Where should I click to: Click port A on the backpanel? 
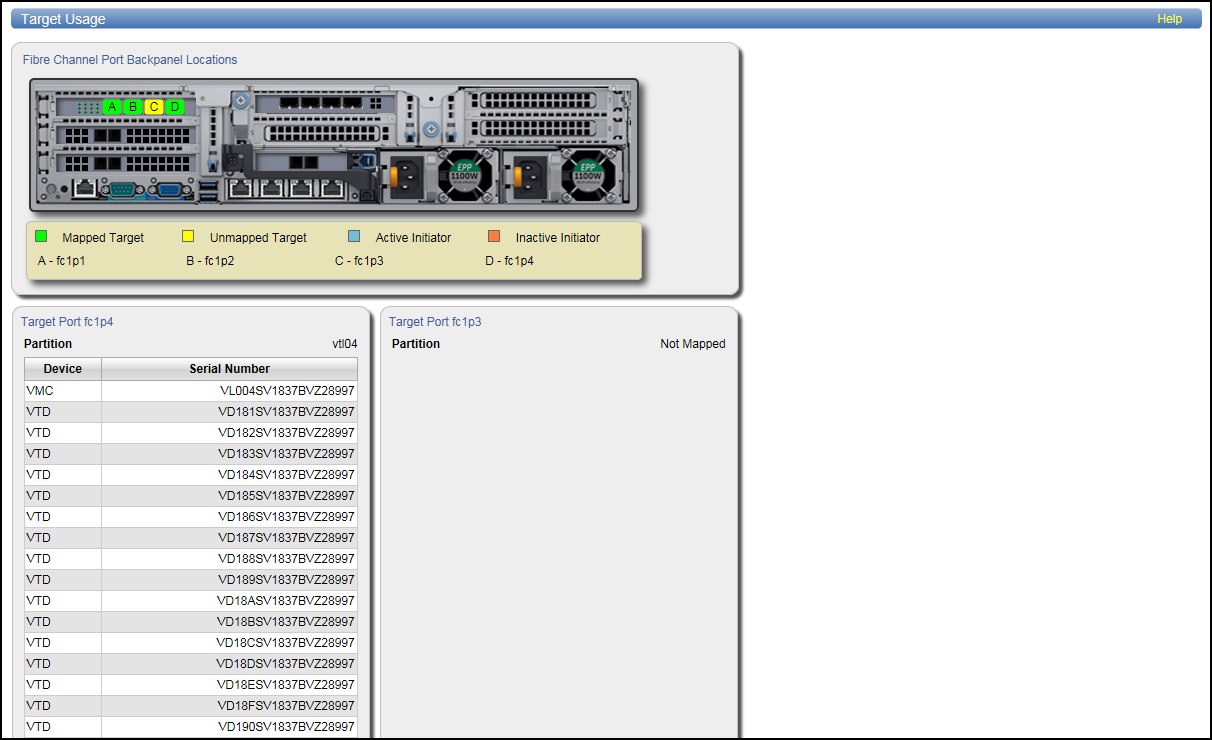click(112, 107)
